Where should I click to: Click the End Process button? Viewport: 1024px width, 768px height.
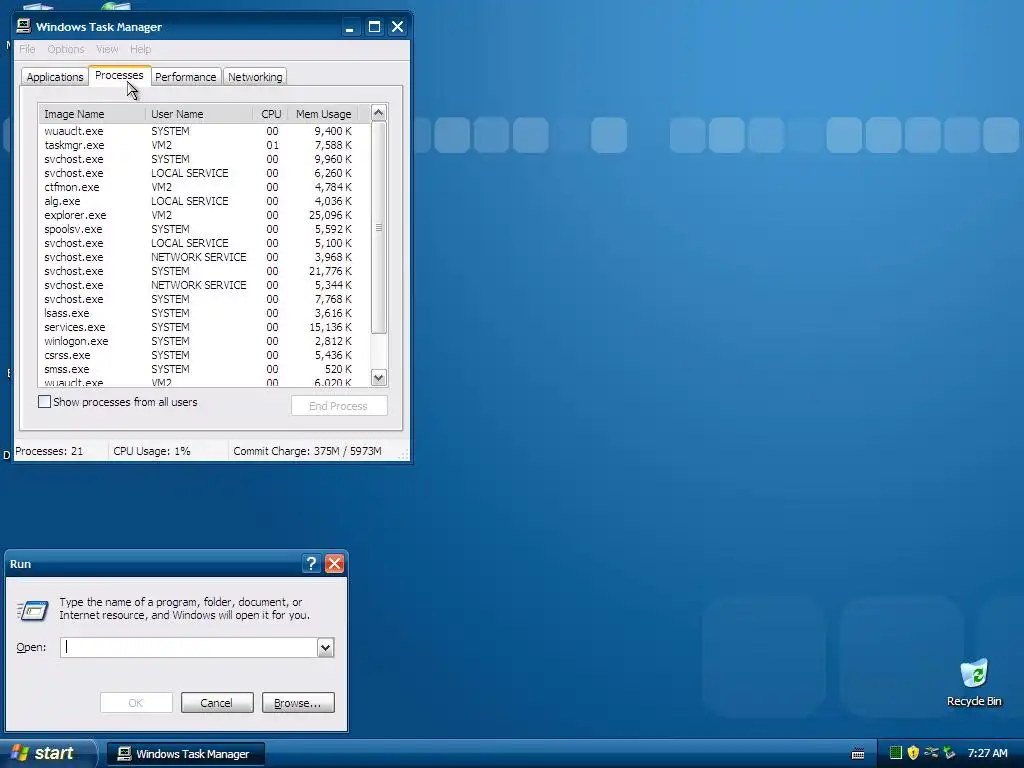coord(339,406)
